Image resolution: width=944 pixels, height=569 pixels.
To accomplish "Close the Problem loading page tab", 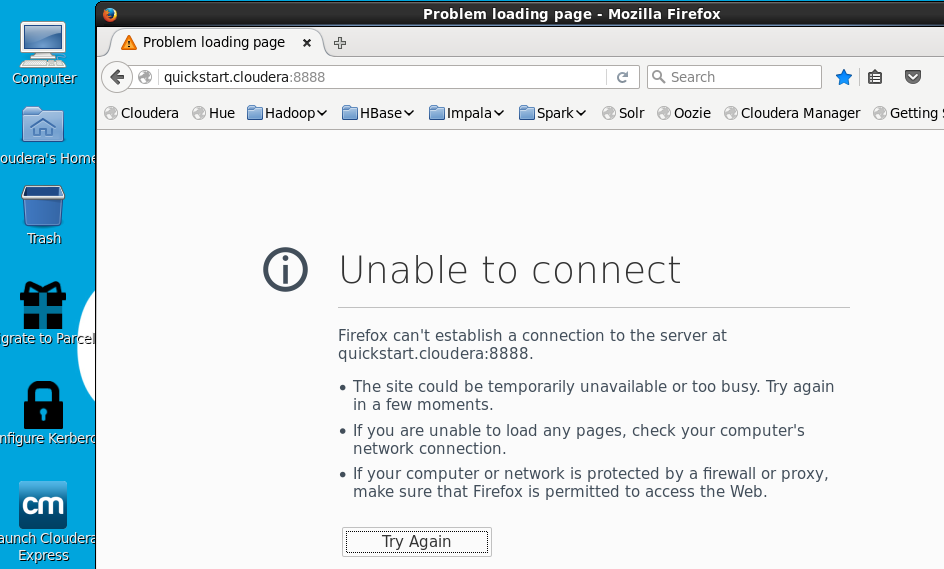I will point(306,43).
